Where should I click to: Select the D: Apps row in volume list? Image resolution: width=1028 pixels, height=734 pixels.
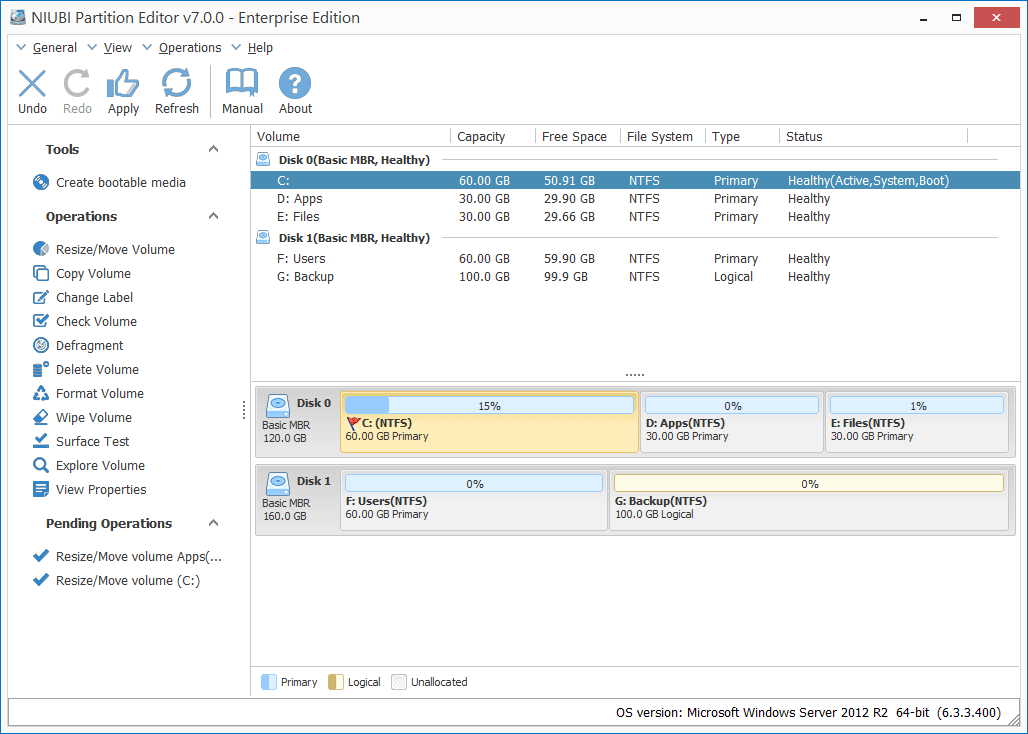pos(635,199)
